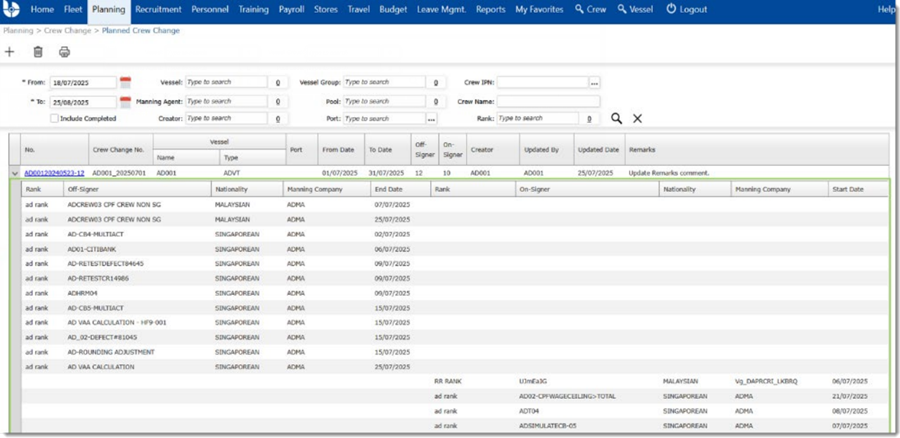This screenshot has height=438, width=900.
Task: Click the Crew Change breadcrumb link
Action: point(69,31)
